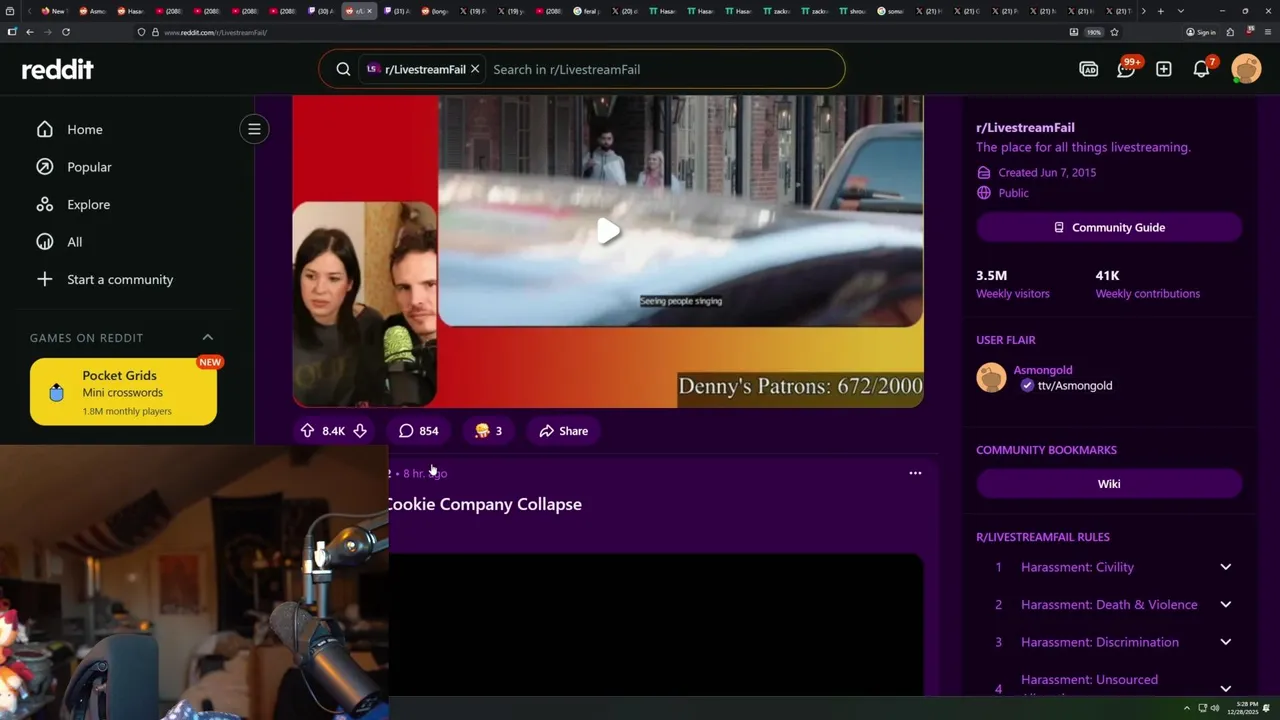The width and height of the screenshot is (1280, 720).
Task: Click the red badged extension icon
Action: [1249, 31]
